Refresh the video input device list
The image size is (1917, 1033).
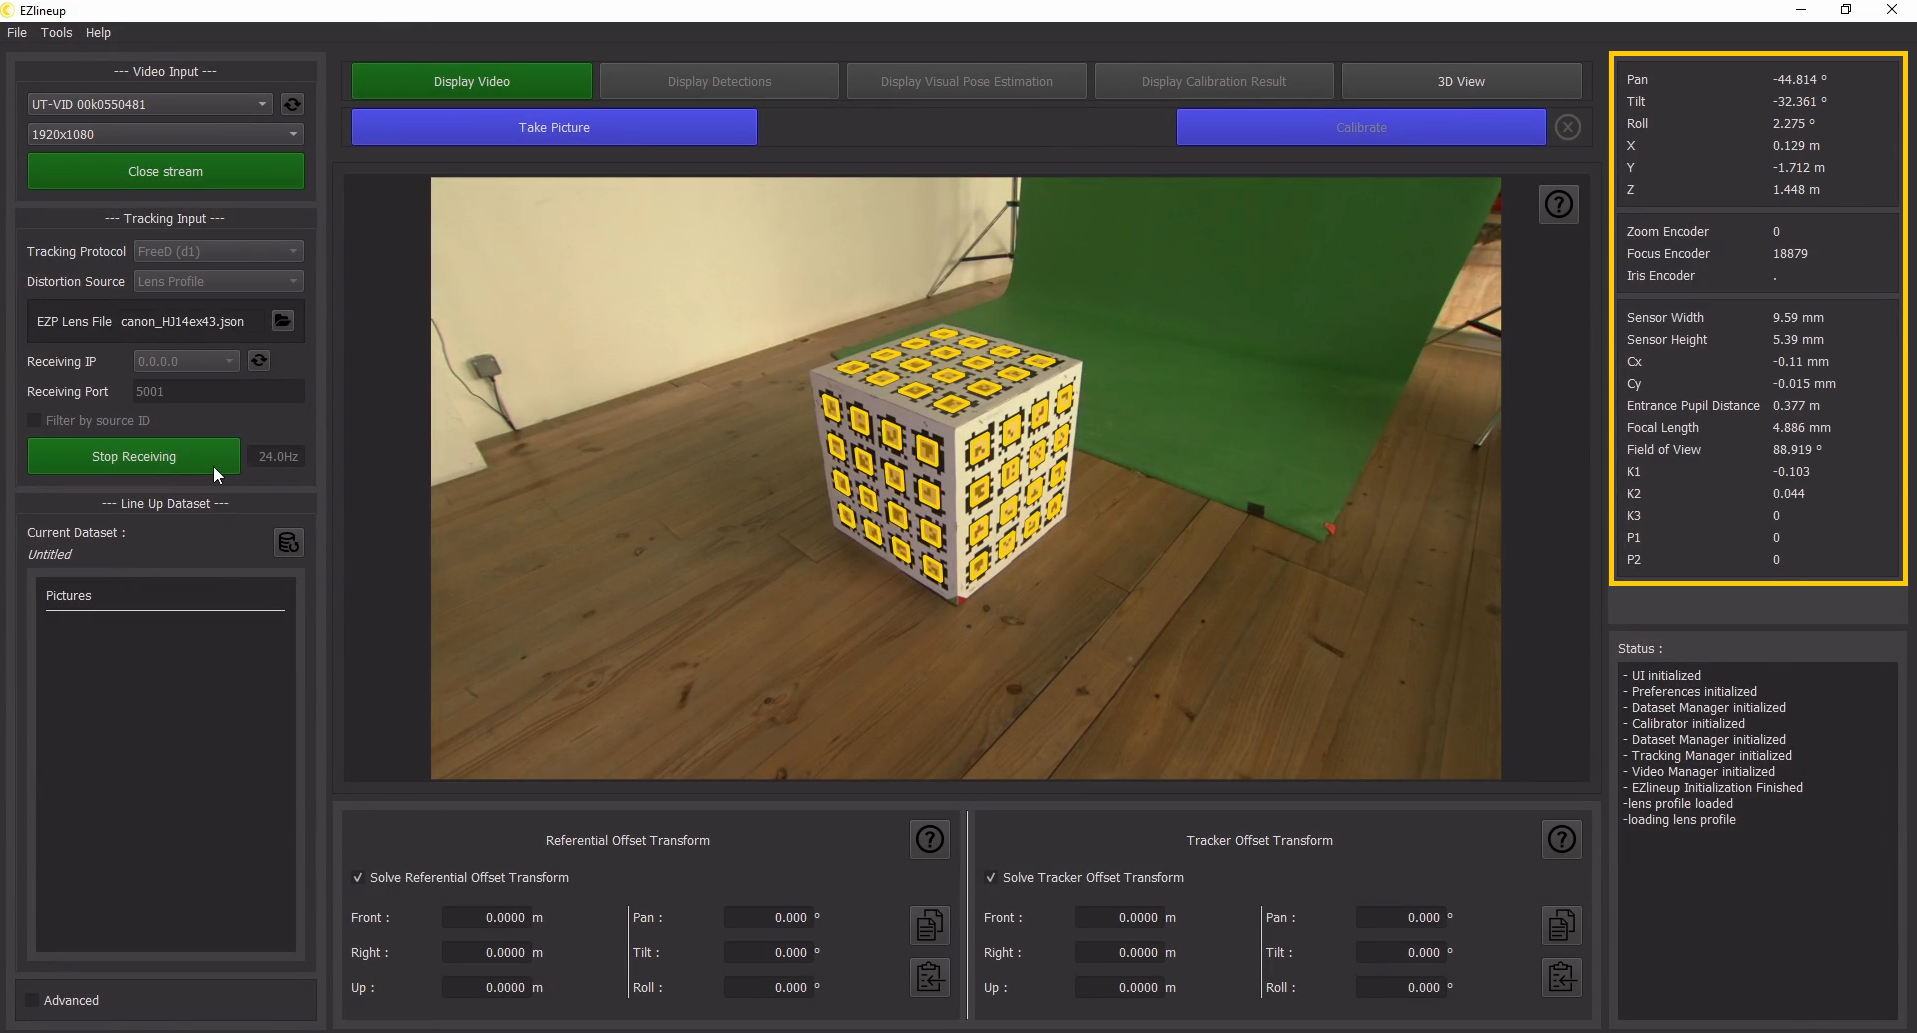click(292, 104)
